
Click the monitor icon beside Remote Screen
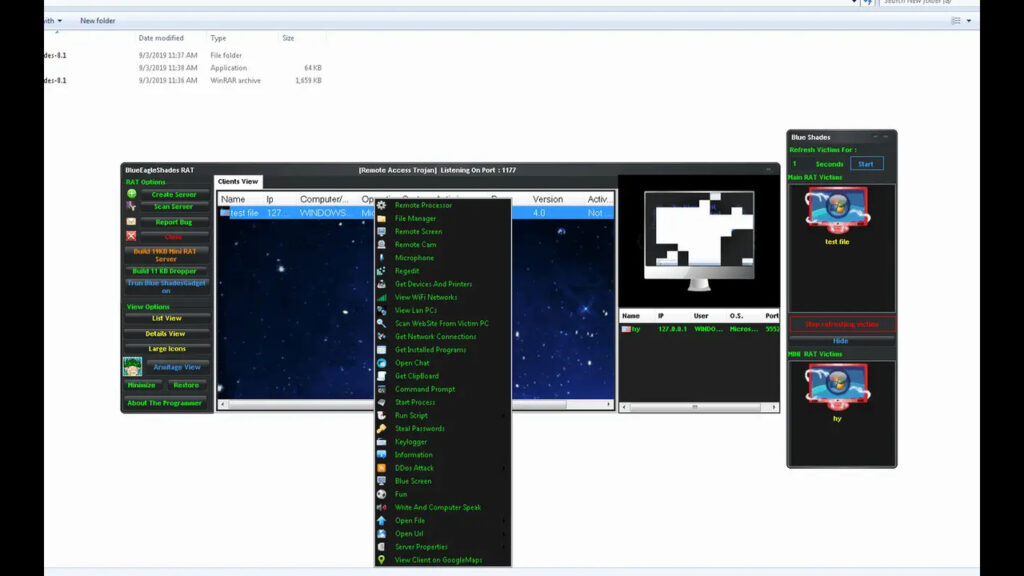tap(381, 231)
